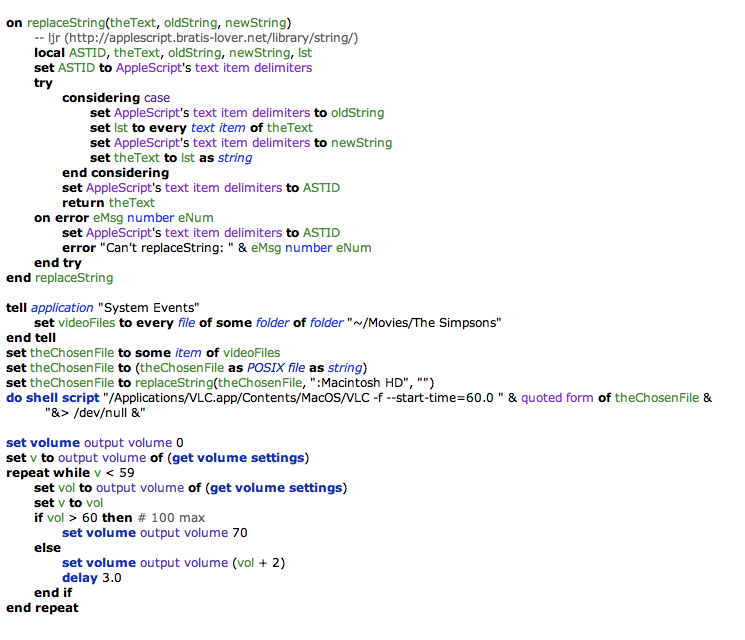Click the line containing 'as POSIX file as string'
This screenshot has width=745, height=640.
pos(186,368)
